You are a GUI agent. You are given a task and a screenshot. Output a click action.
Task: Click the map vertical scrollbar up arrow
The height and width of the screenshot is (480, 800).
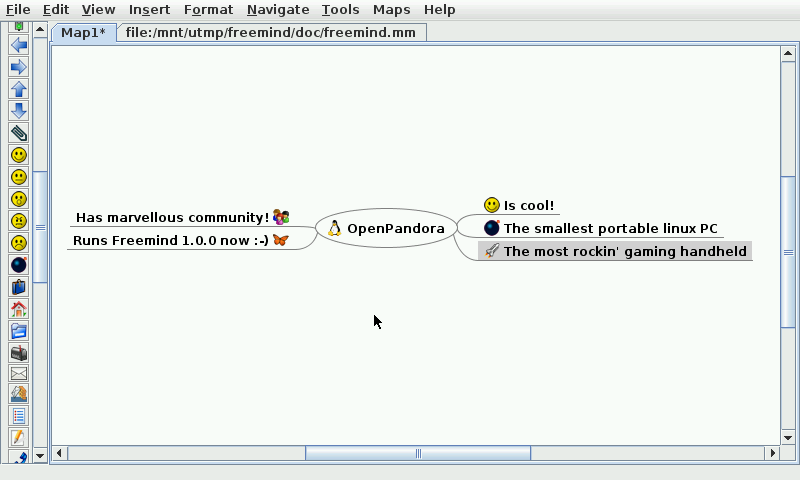point(788,54)
